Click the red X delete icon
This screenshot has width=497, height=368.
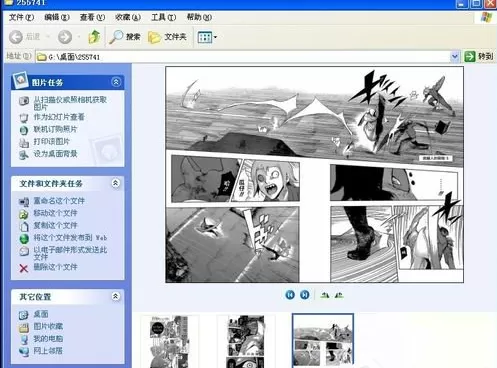24,268
